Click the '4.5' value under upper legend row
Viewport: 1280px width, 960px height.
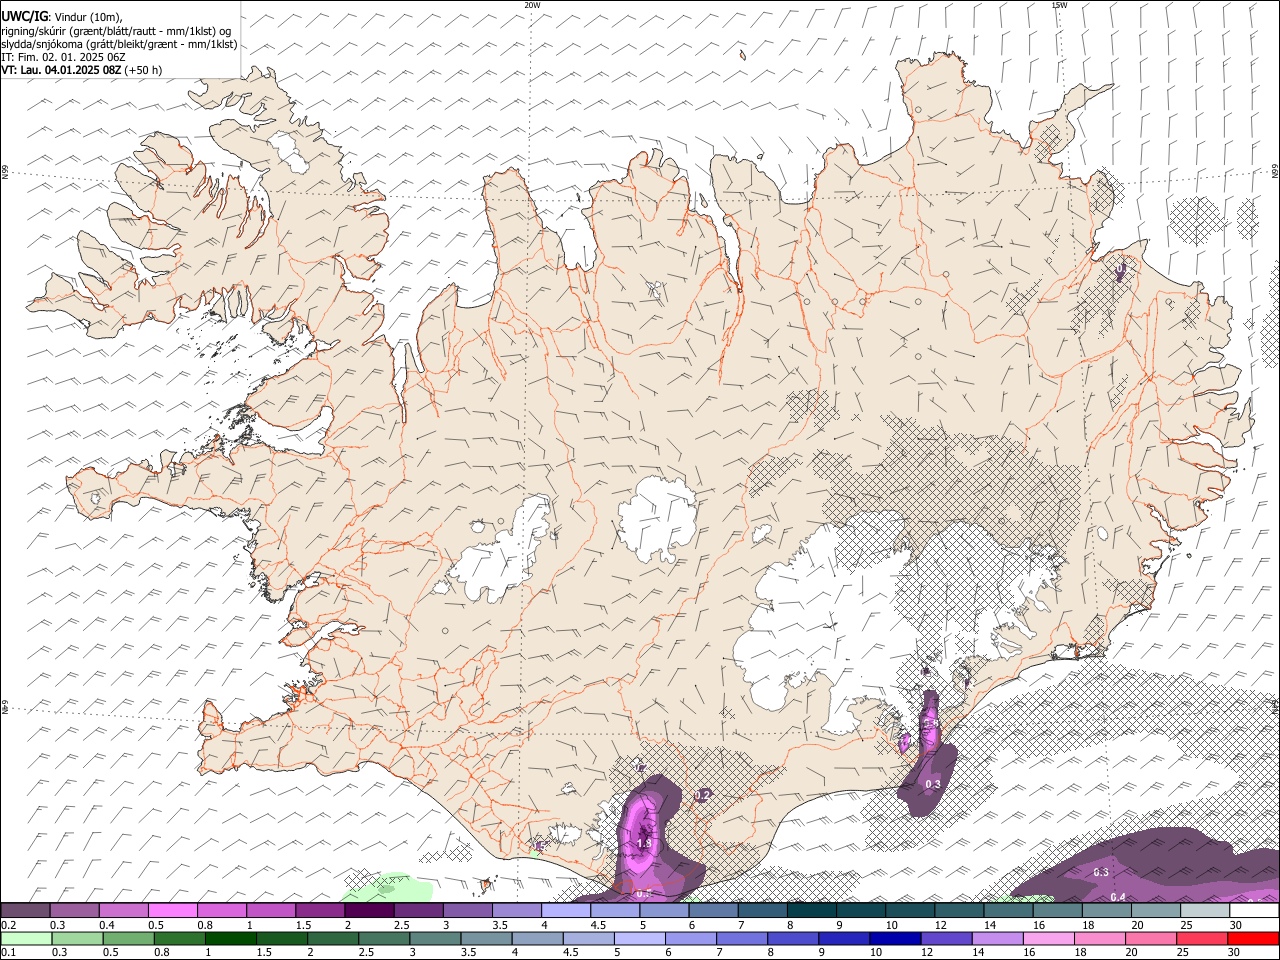pyautogui.click(x=599, y=925)
